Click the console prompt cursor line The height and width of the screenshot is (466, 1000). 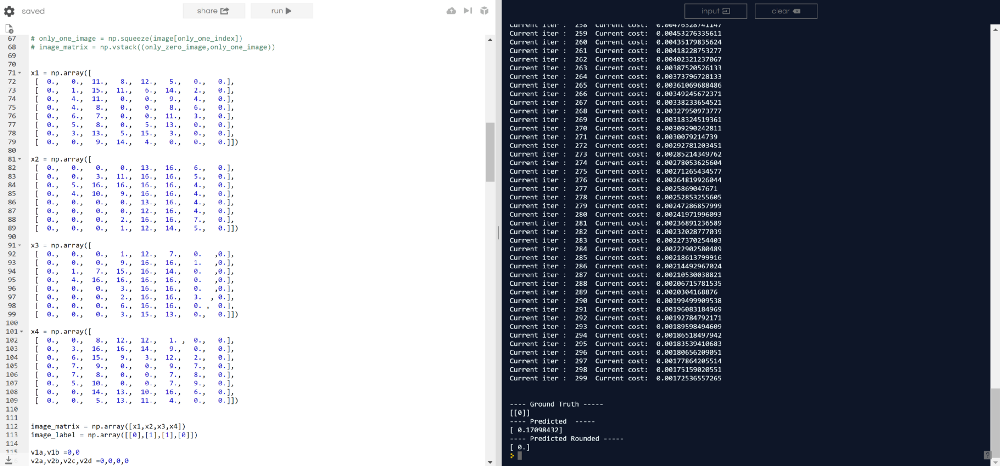click(x=746, y=456)
